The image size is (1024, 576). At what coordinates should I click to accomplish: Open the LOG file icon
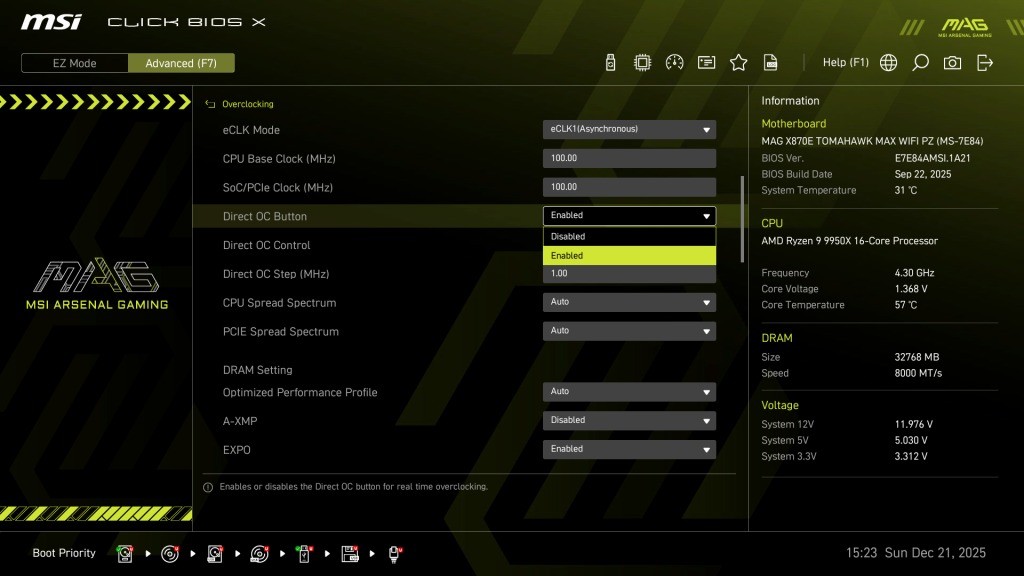click(x=771, y=63)
